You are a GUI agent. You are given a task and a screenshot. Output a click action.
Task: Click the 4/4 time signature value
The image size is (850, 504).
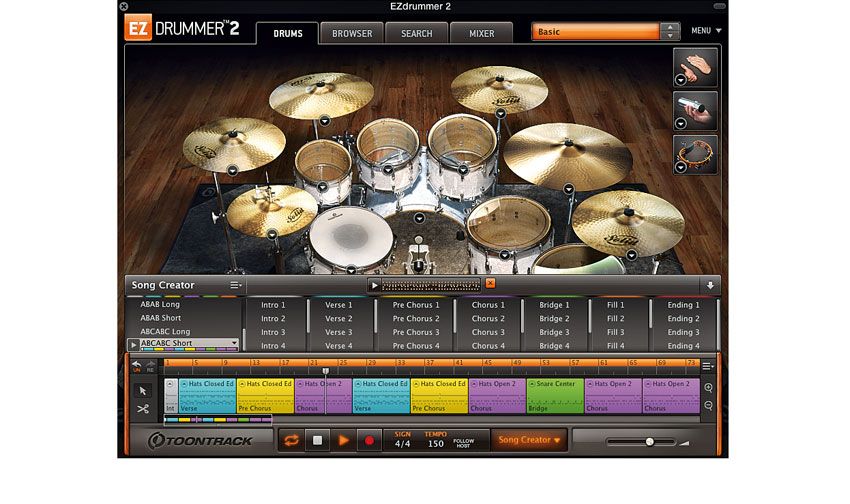pos(402,444)
